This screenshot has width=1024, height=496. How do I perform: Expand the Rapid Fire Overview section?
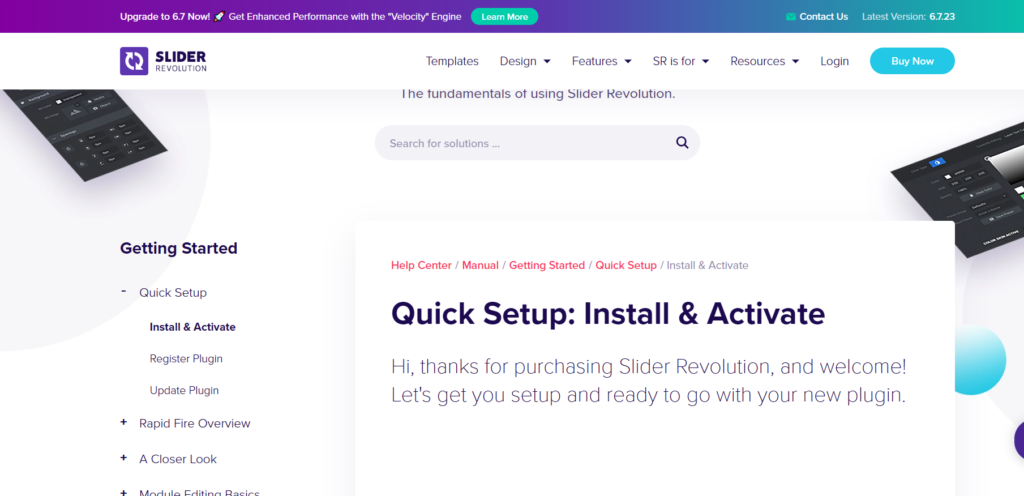pos(123,423)
